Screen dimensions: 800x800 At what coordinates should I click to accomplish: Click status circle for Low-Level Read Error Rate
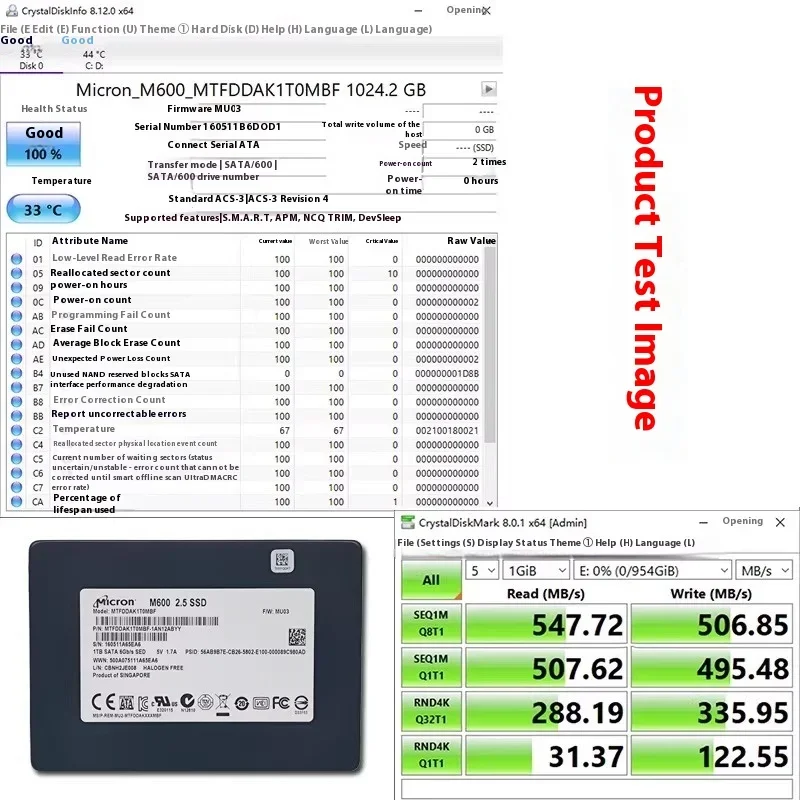[16, 259]
